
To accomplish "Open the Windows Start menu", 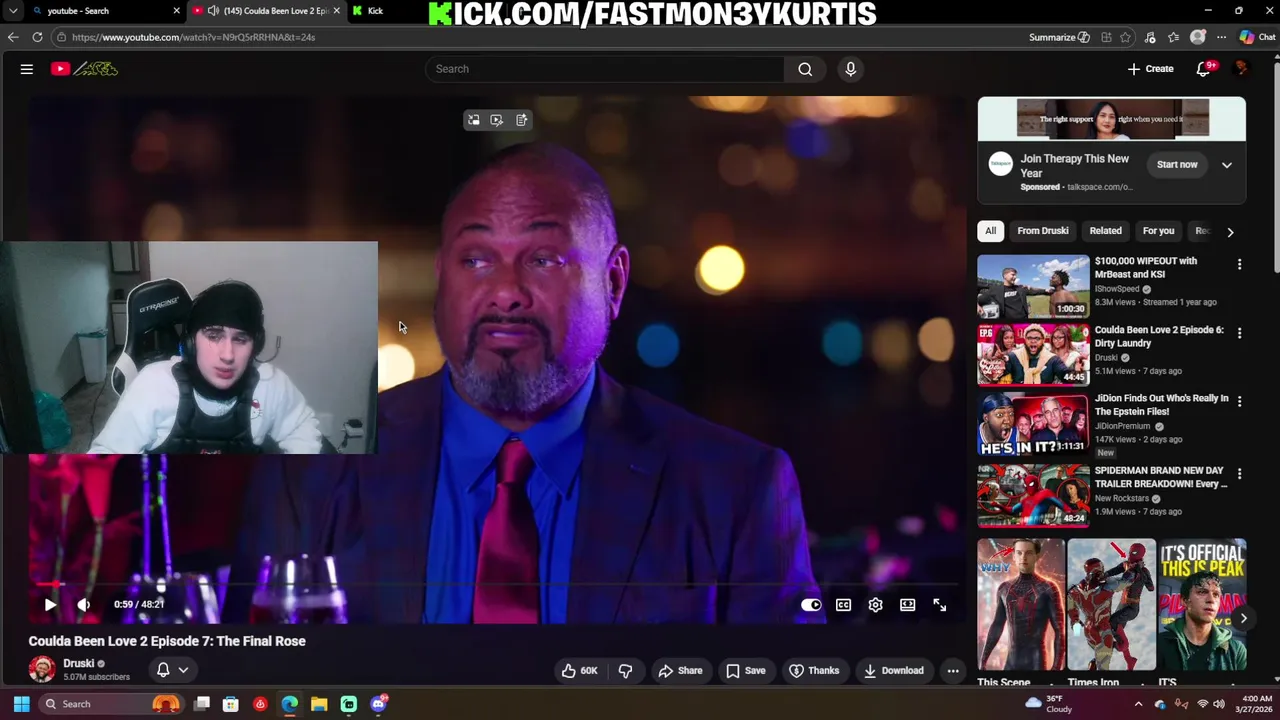I will tap(21, 704).
